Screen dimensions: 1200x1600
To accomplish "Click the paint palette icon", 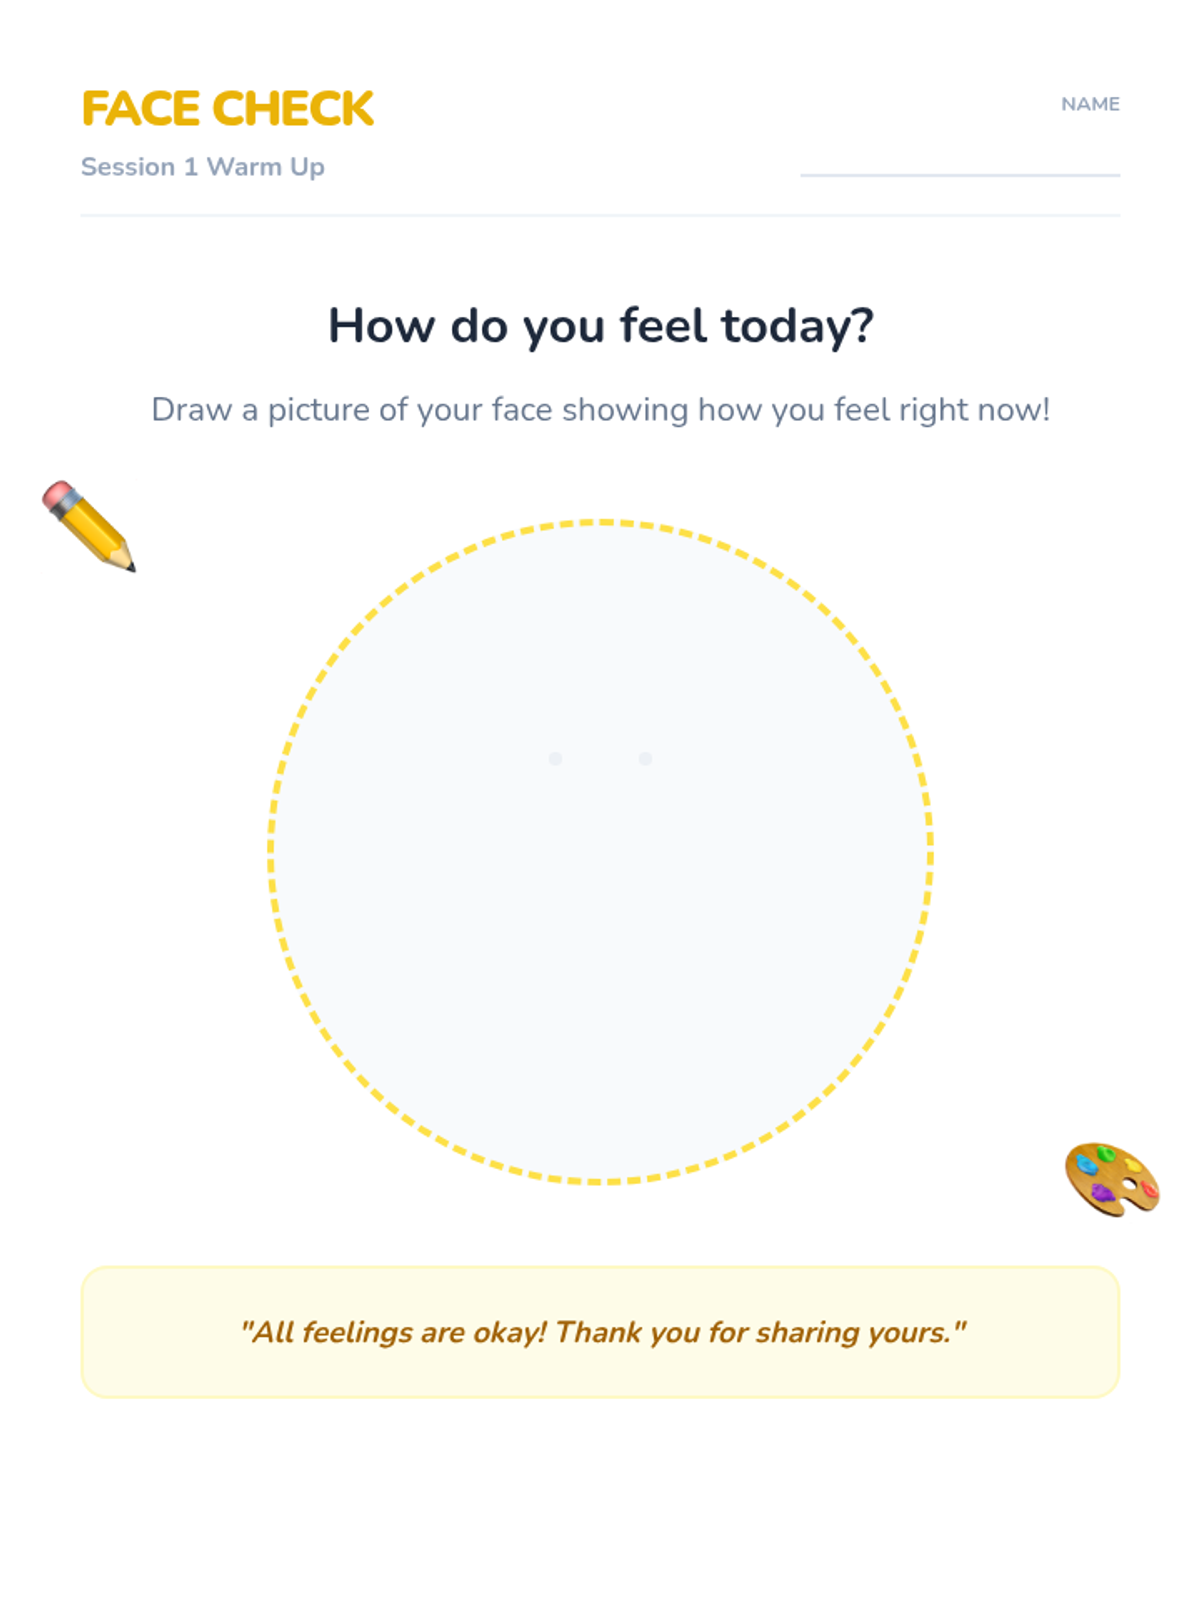I will (1111, 1178).
